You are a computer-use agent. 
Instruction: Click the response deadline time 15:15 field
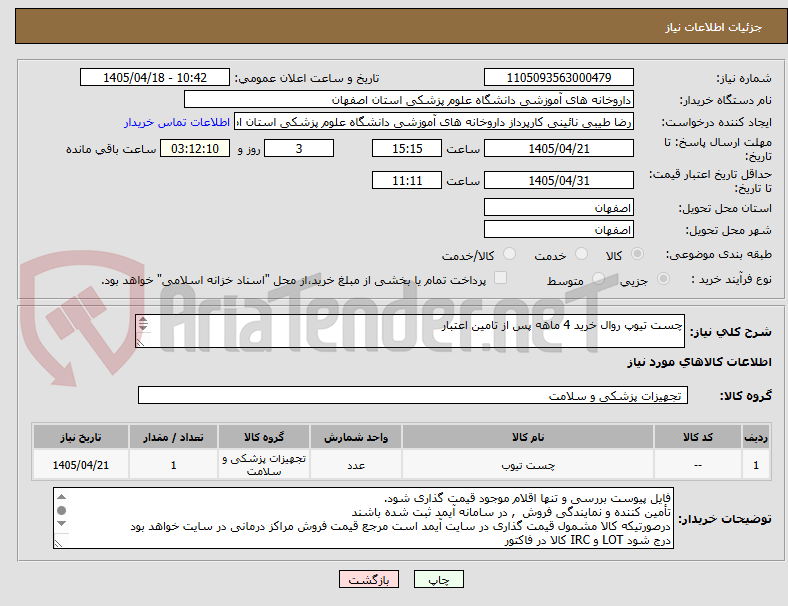407,148
